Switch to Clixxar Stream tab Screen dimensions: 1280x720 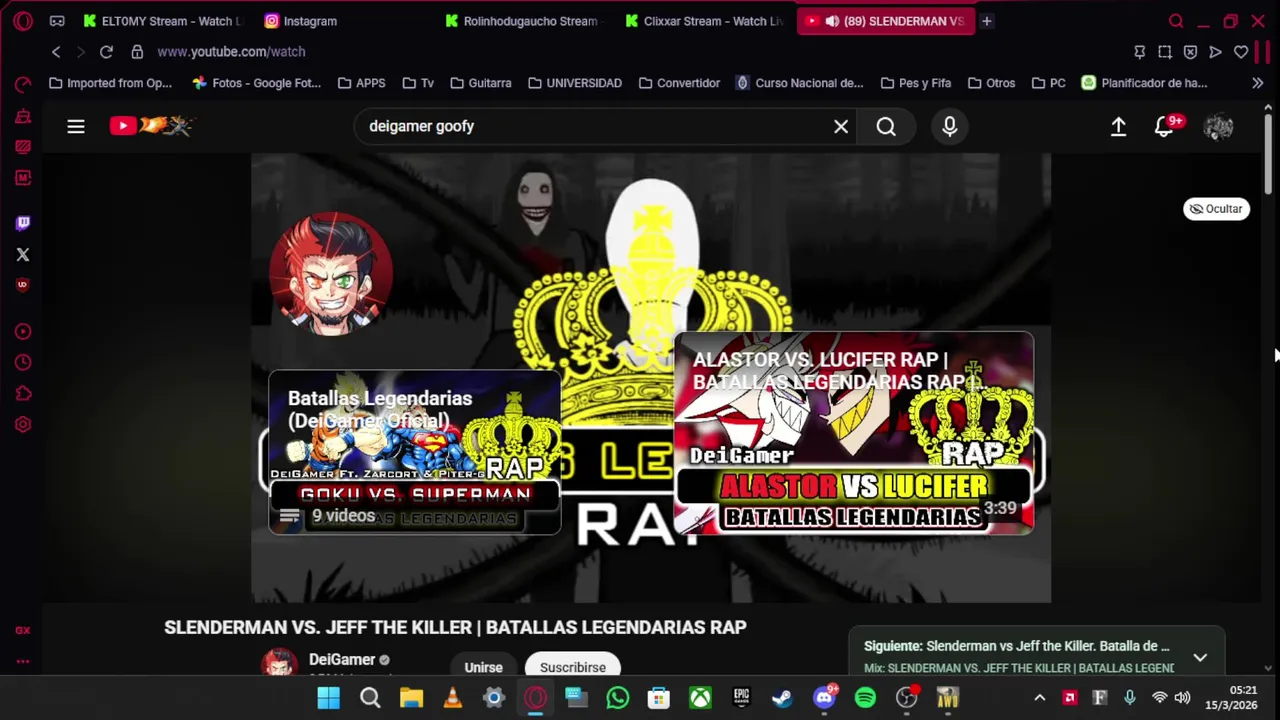pyautogui.click(x=704, y=21)
